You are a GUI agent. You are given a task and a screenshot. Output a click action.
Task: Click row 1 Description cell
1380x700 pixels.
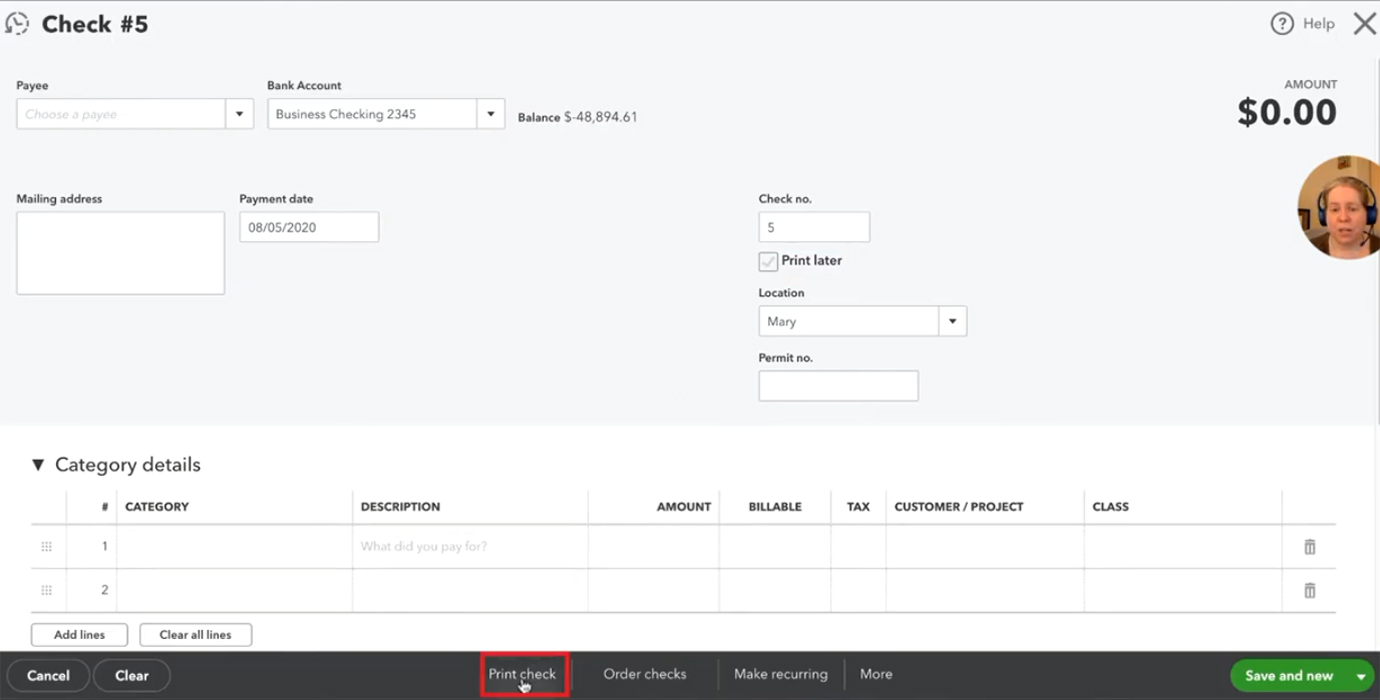470,547
